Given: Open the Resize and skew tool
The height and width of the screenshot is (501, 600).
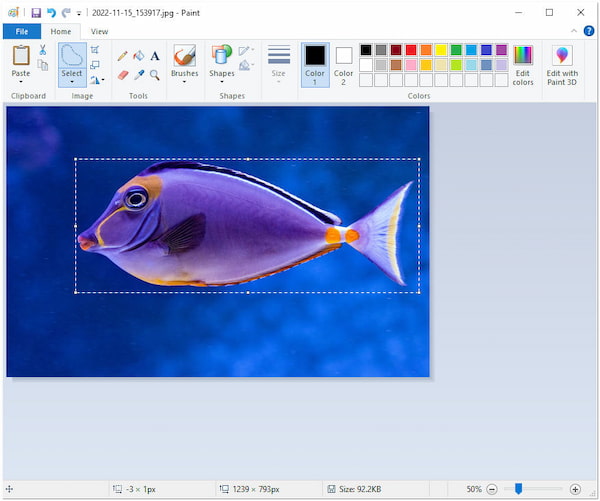Looking at the screenshot, I should 95,65.
